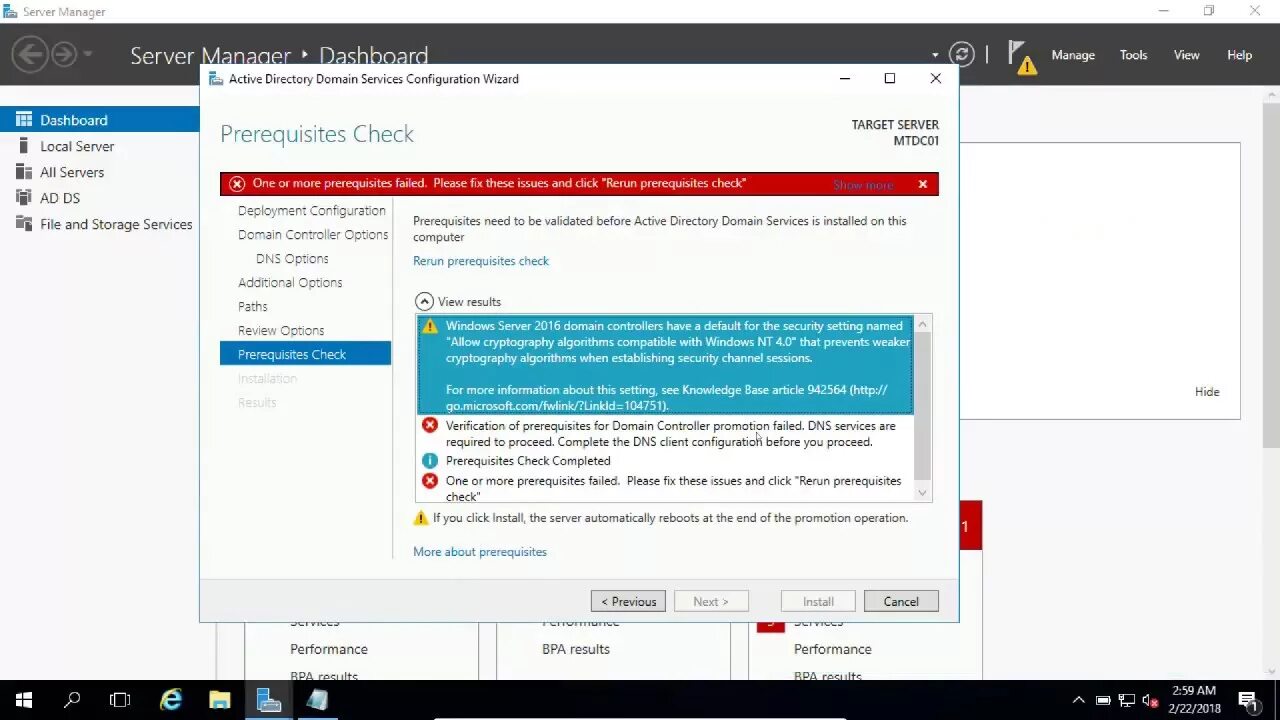1280x720 pixels.
Task: Select Dashboard in the sidebar
Action: [100, 120]
